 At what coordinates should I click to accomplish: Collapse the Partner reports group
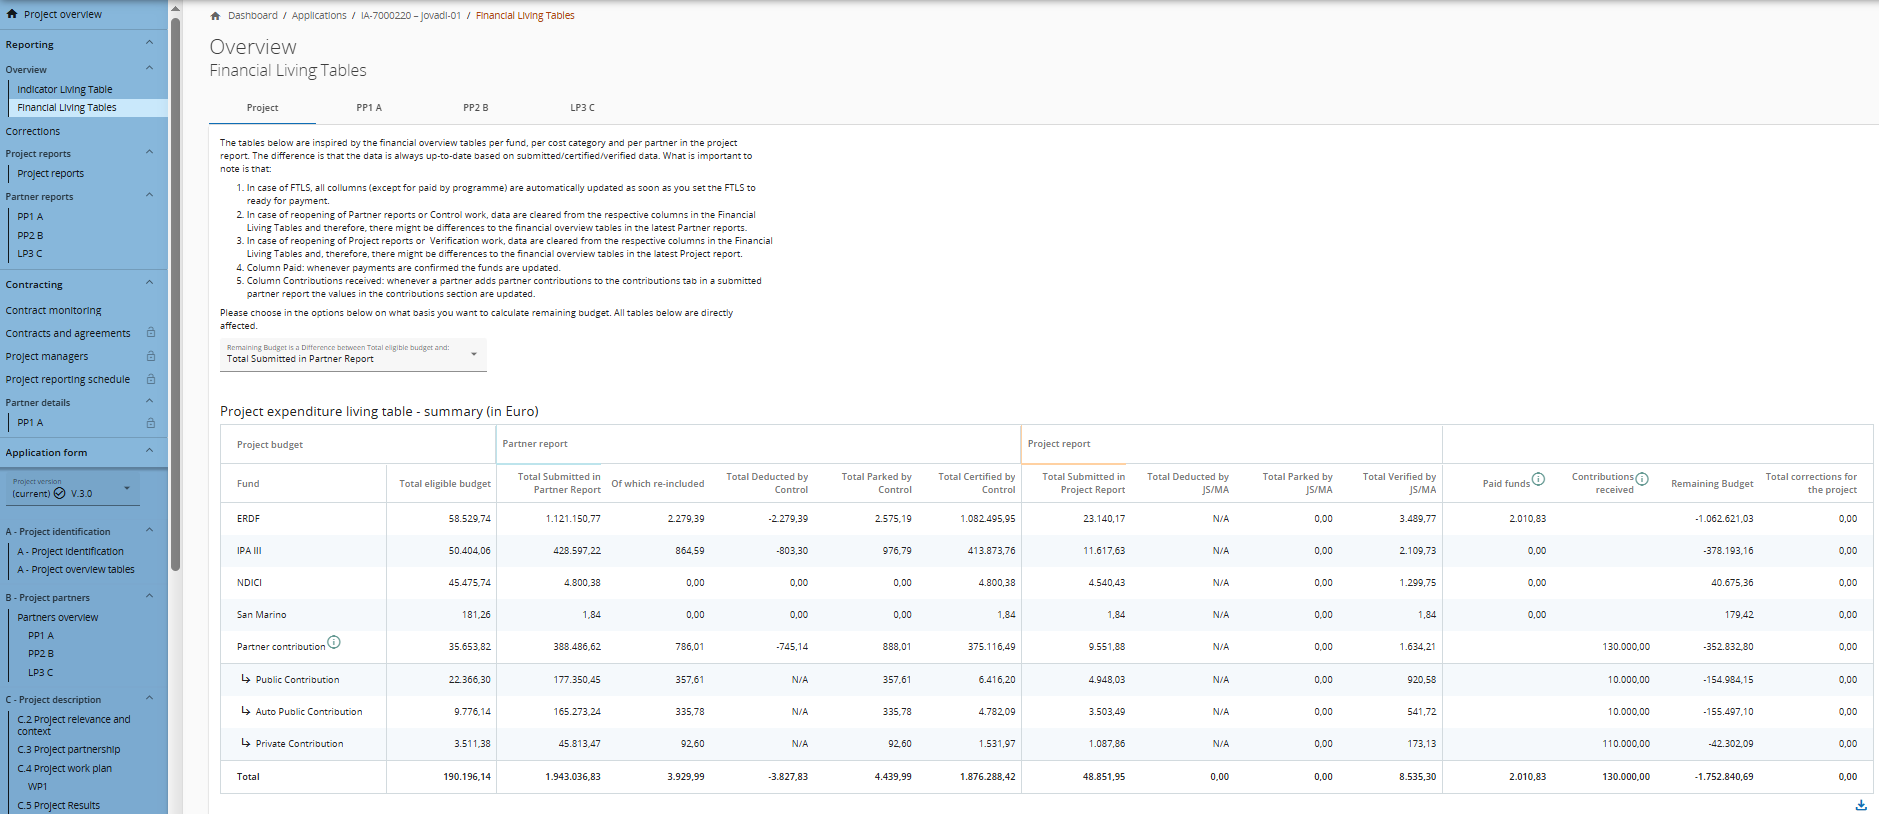coord(149,195)
